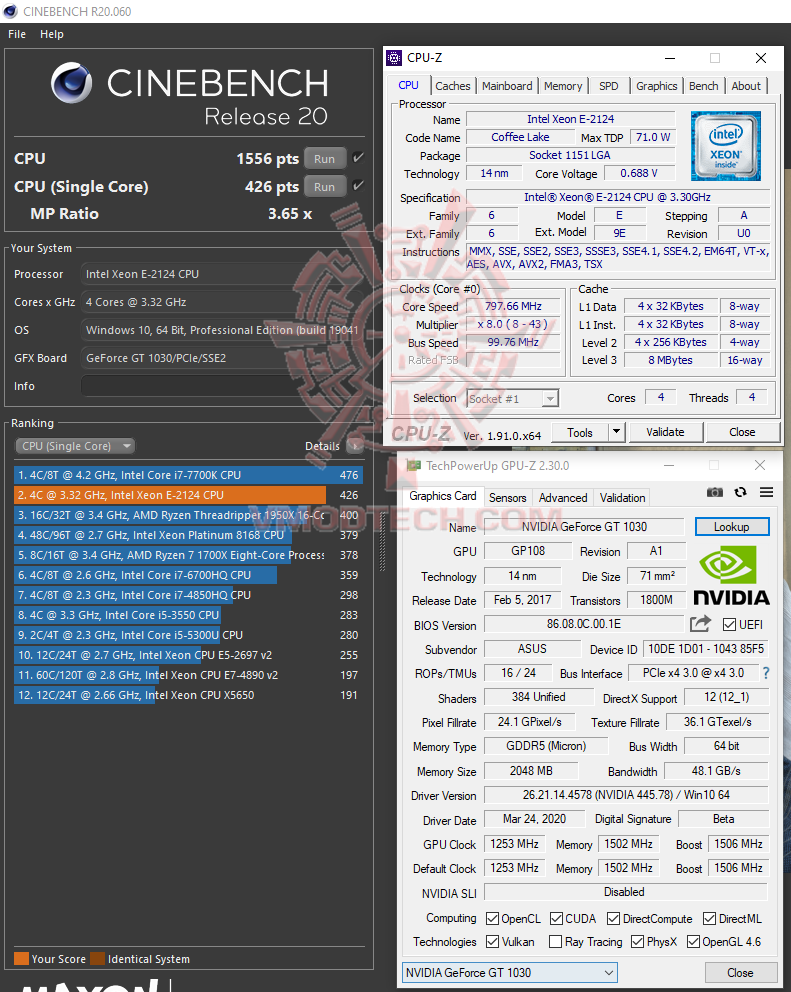Run the CPU (Single Core) benchmark

click(325, 187)
